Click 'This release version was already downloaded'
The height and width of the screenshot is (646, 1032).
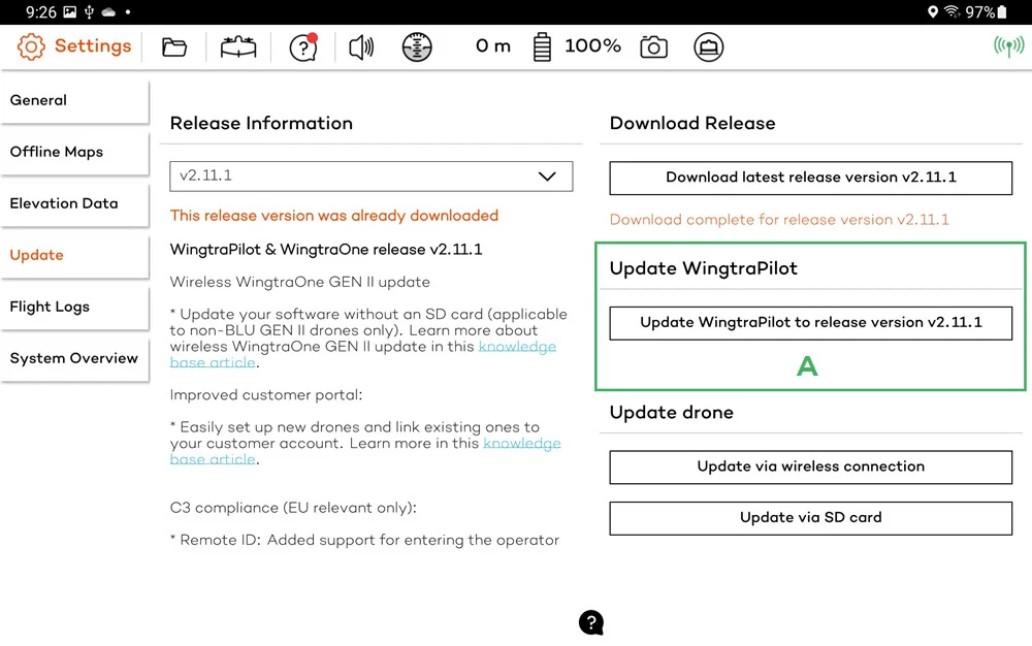point(334,216)
